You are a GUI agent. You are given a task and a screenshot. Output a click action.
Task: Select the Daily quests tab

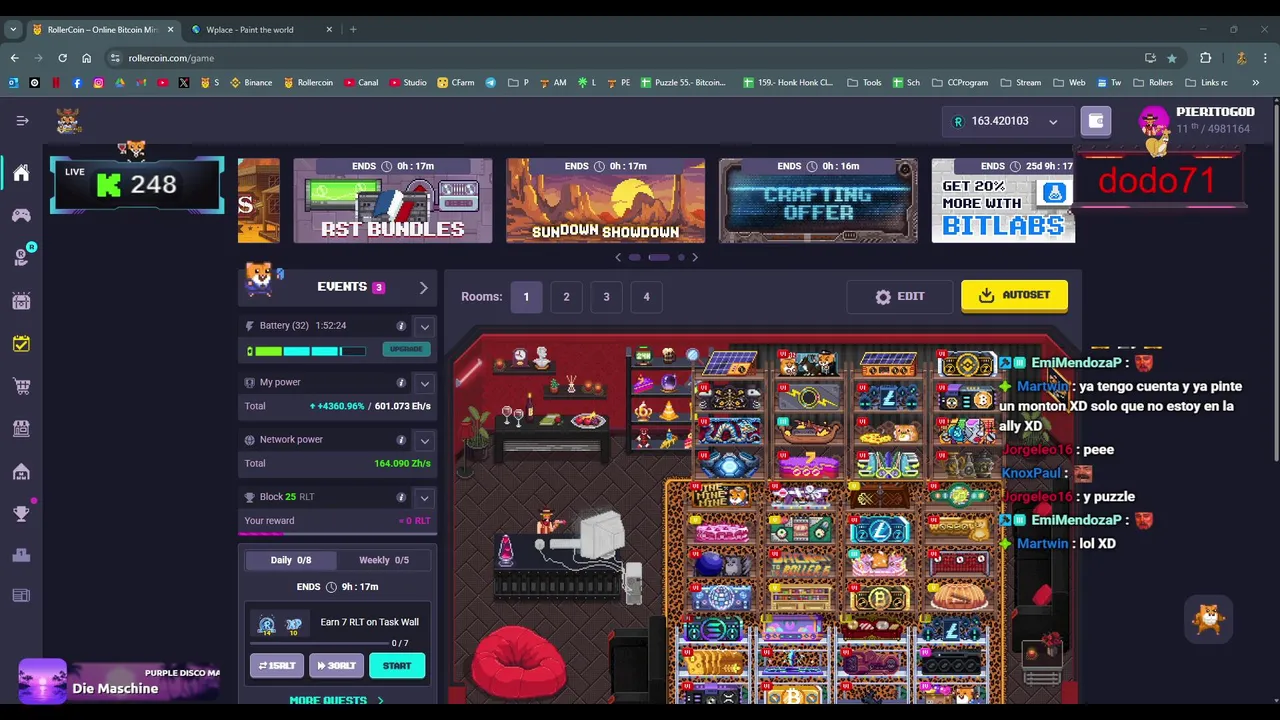(x=291, y=561)
